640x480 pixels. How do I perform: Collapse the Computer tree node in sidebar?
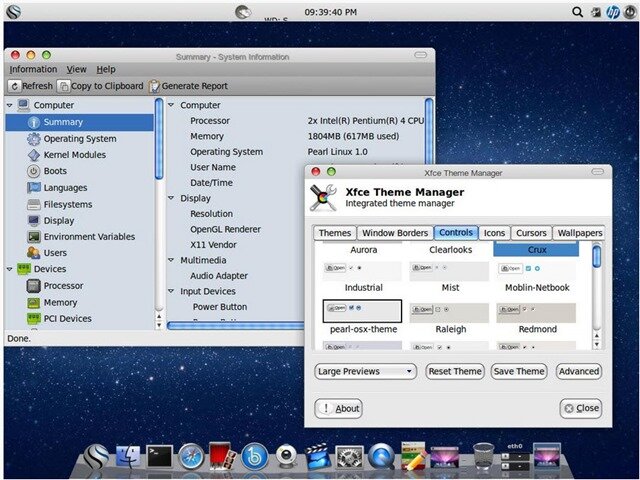[x=10, y=105]
